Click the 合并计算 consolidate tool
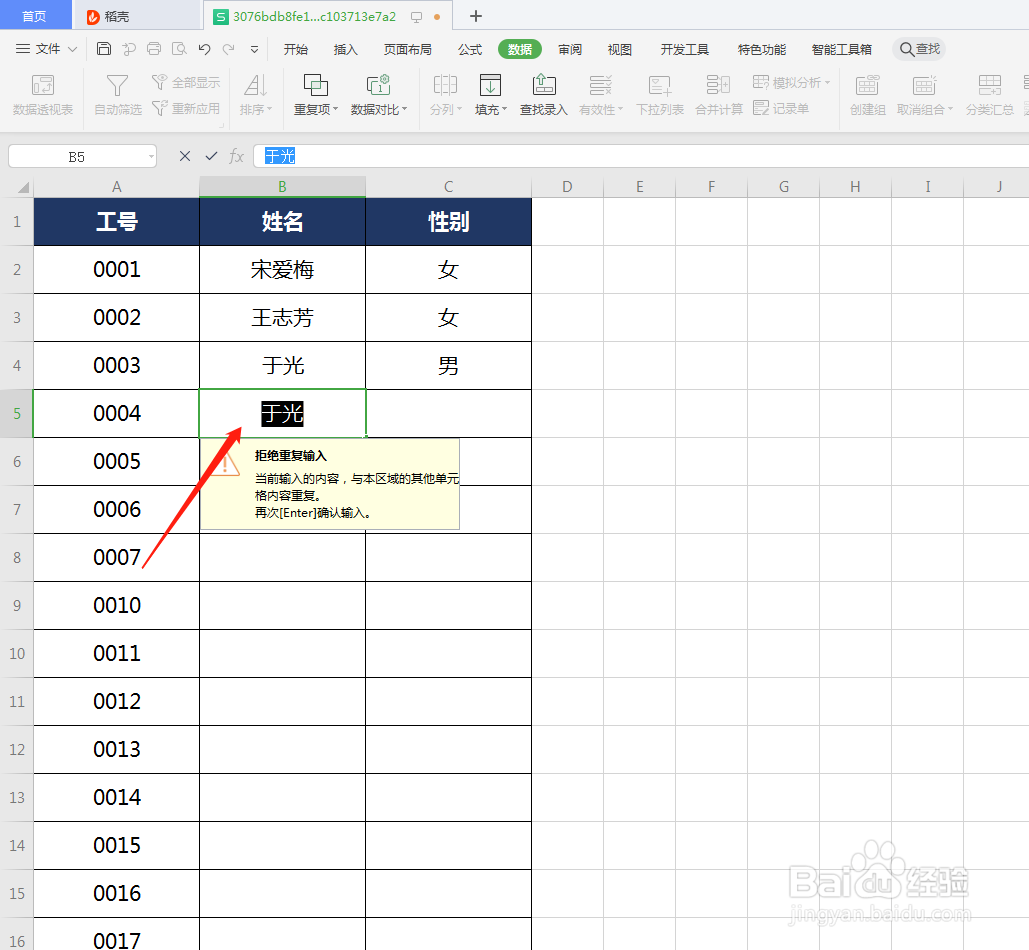This screenshot has width=1029, height=950. (719, 95)
